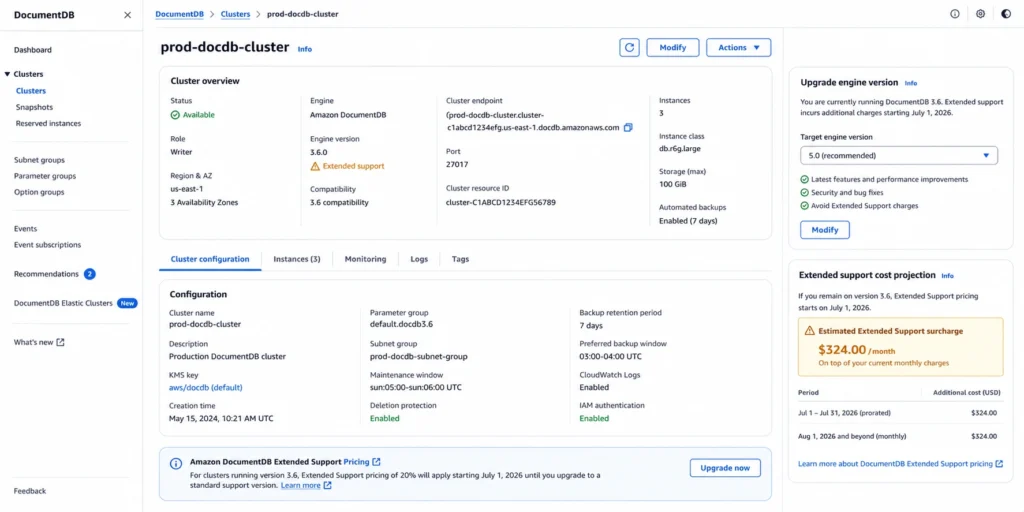Screen dimensions: 1024x512
Task: Open Subnet groups in sidebar
Action: [x=39, y=160]
